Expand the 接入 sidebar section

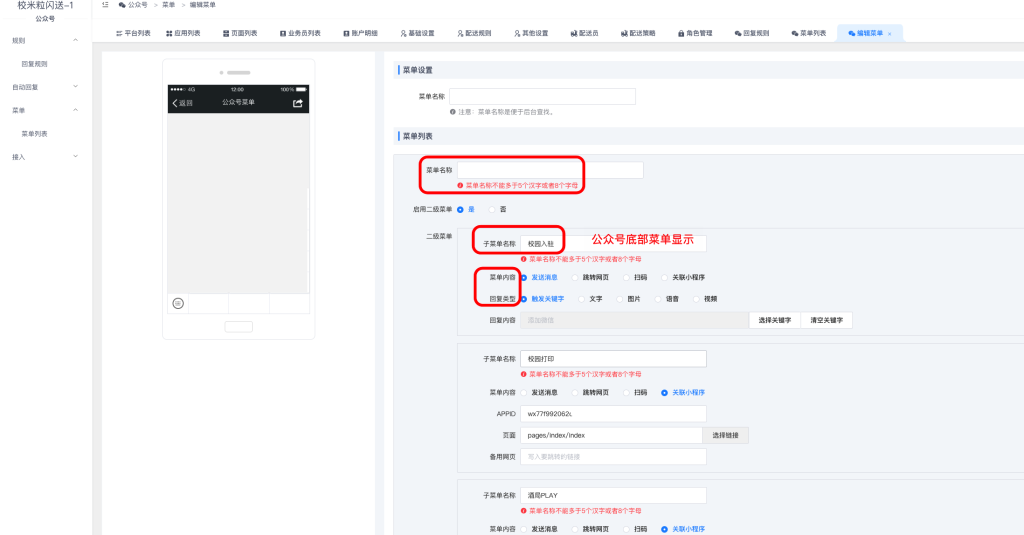75,156
